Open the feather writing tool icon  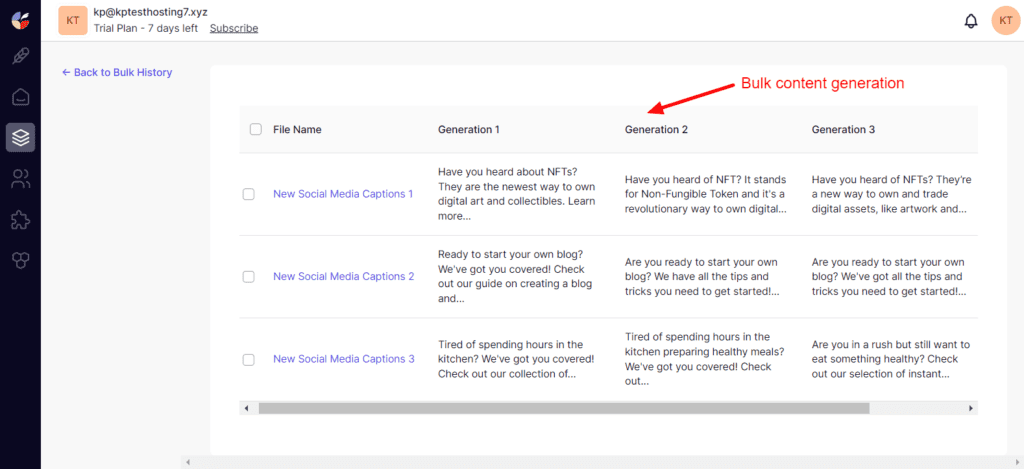tap(20, 57)
